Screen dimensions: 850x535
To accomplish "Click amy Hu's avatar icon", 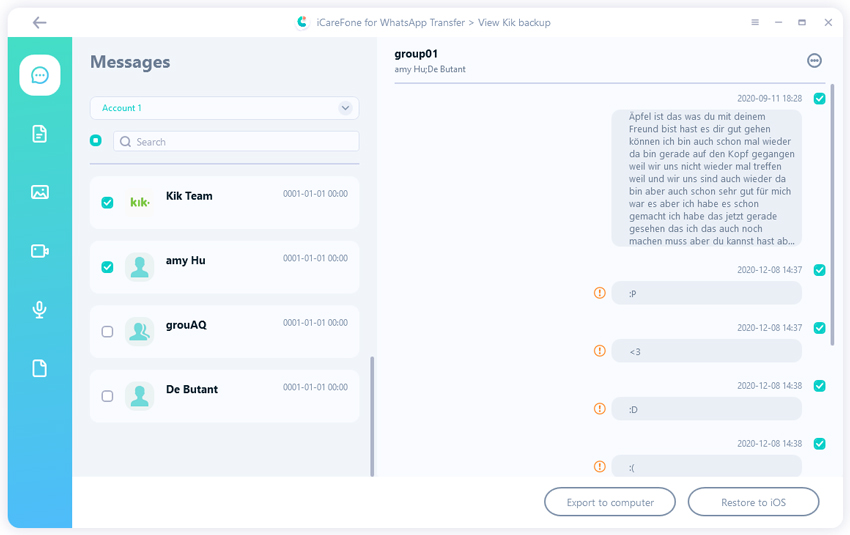I will click(x=139, y=267).
